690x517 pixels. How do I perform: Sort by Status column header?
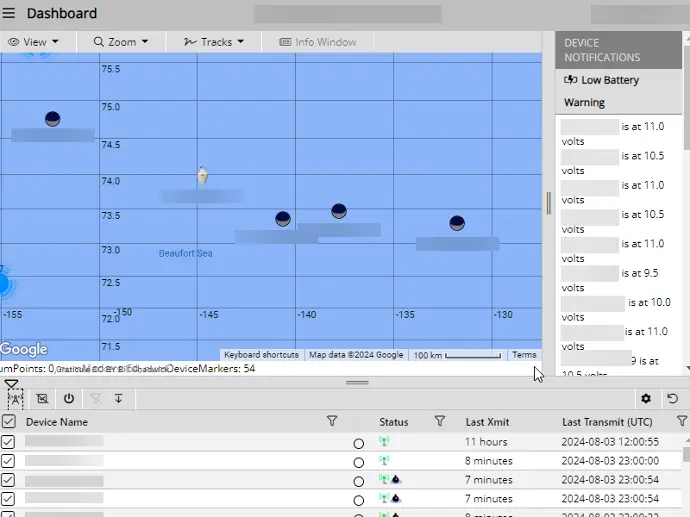click(x=393, y=422)
